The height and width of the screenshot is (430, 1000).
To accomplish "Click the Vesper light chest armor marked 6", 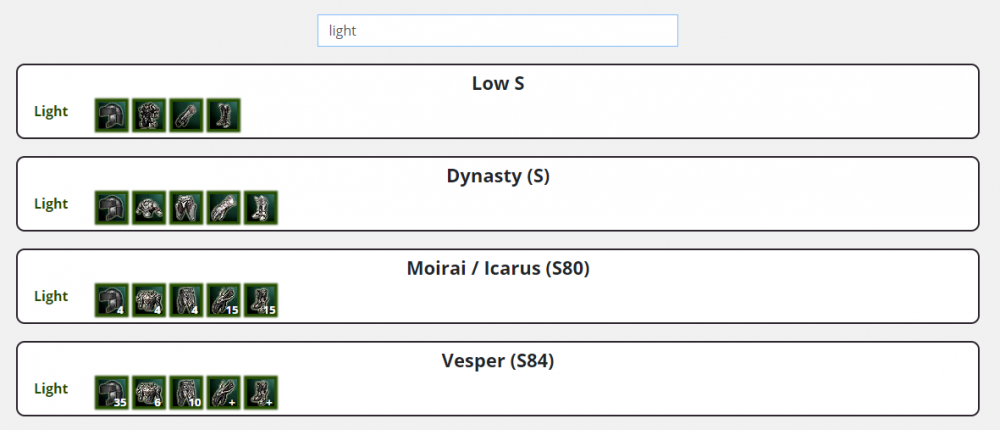I will [x=149, y=392].
